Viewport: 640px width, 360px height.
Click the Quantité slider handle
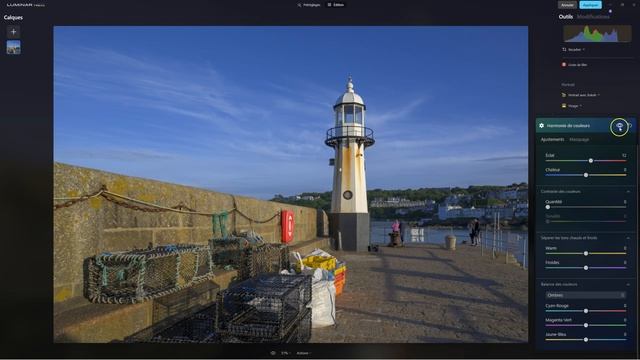[x=548, y=207]
